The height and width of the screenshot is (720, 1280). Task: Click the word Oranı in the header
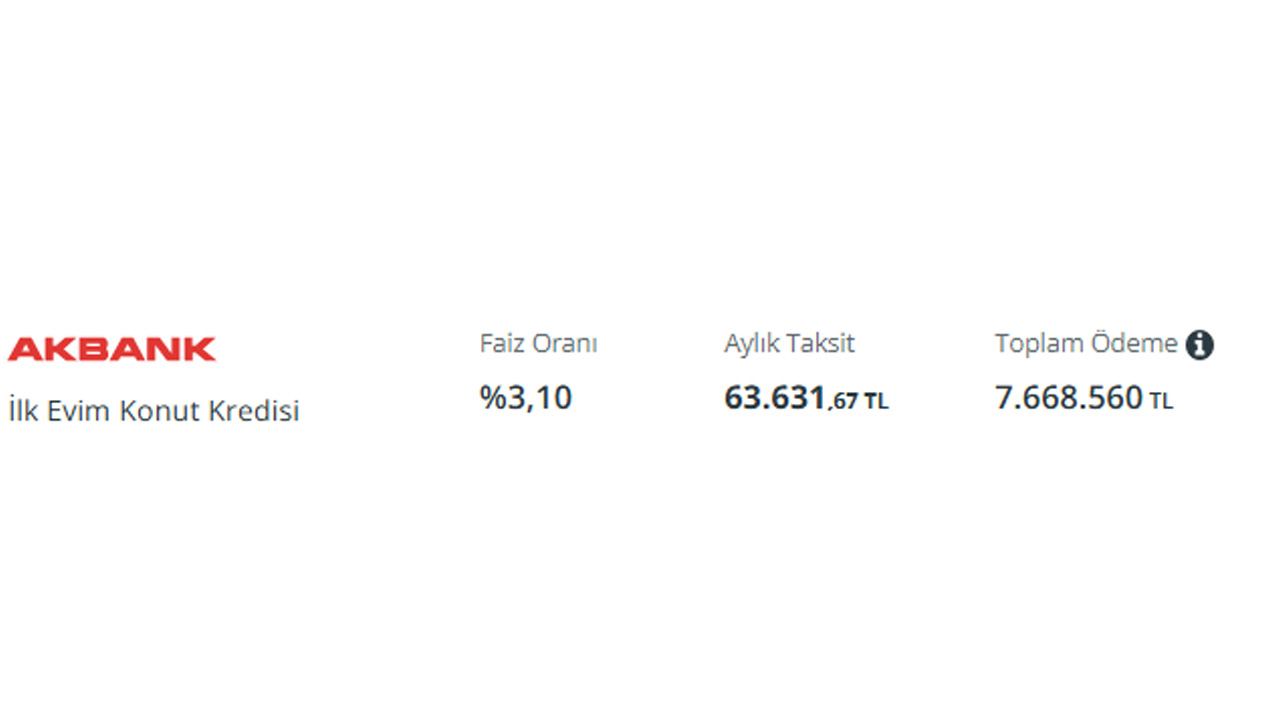coord(564,343)
